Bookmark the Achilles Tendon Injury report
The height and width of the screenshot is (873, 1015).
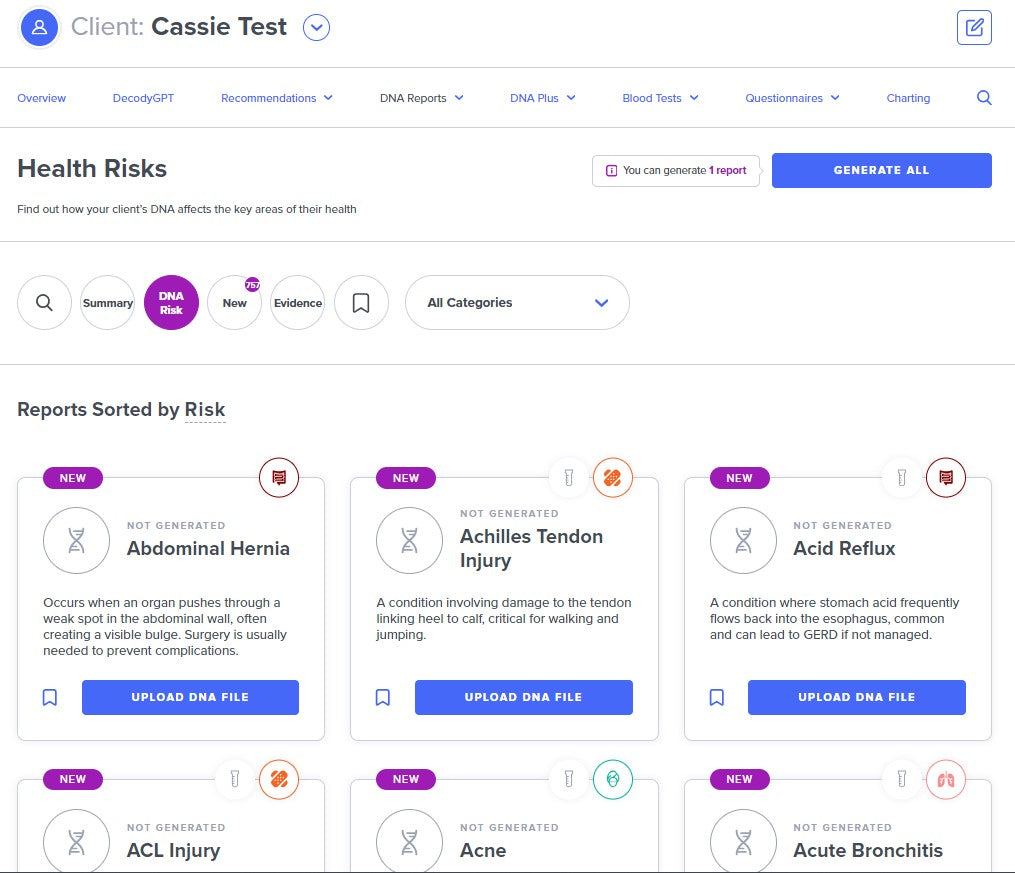(383, 697)
